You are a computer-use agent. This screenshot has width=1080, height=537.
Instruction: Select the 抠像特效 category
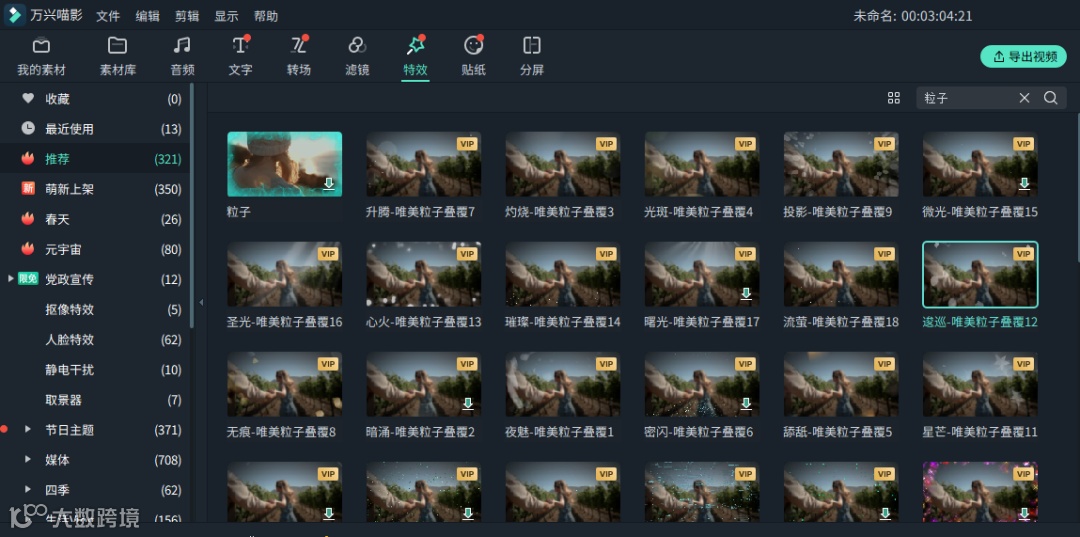[95, 310]
